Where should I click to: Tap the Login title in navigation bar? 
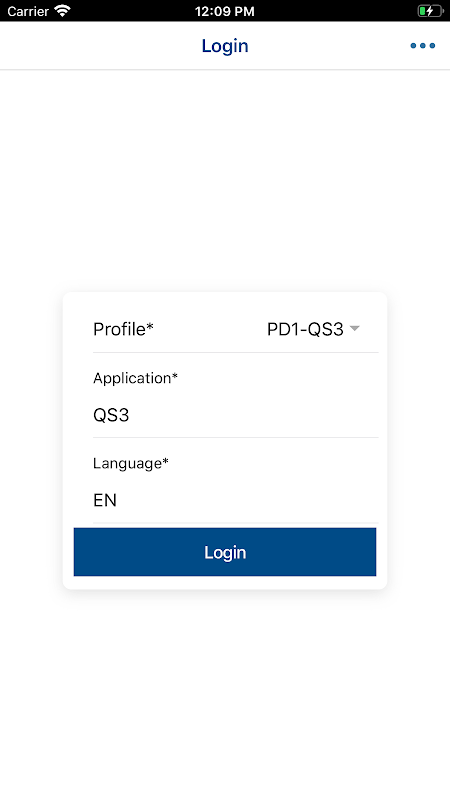(225, 46)
